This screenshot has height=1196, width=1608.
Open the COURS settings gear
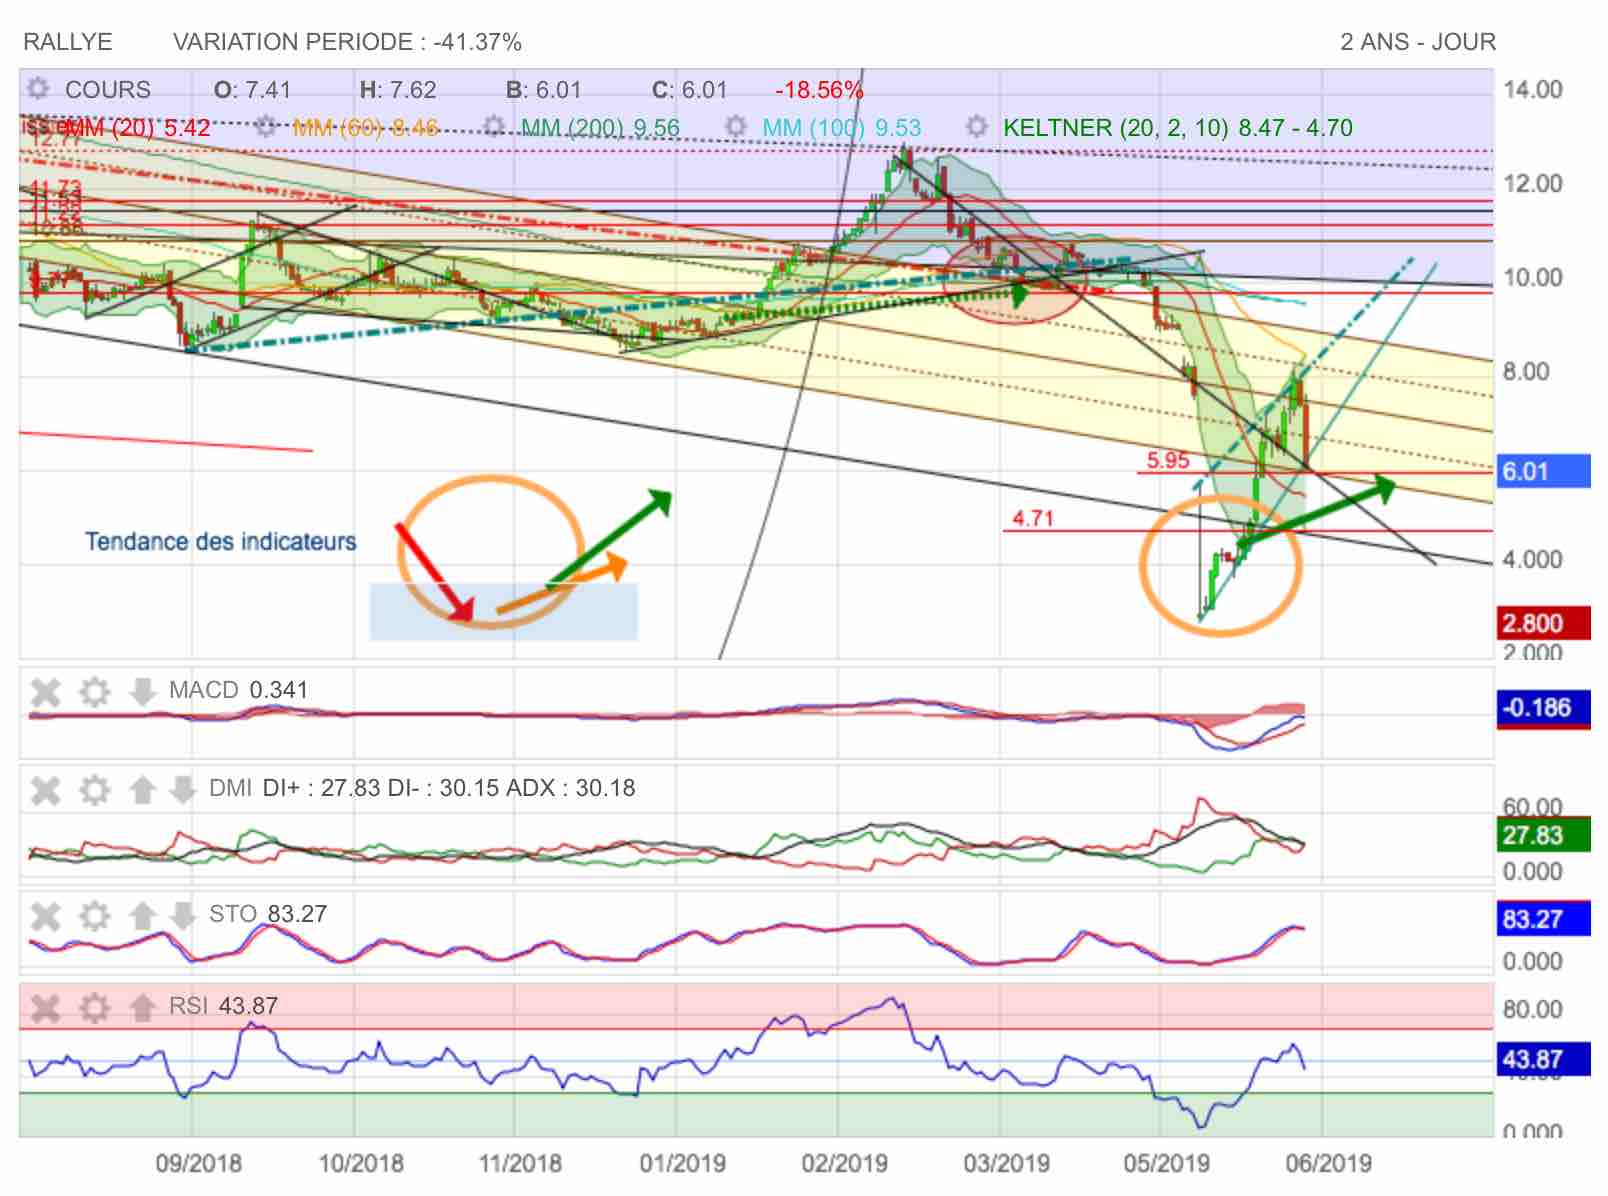pos(38,89)
